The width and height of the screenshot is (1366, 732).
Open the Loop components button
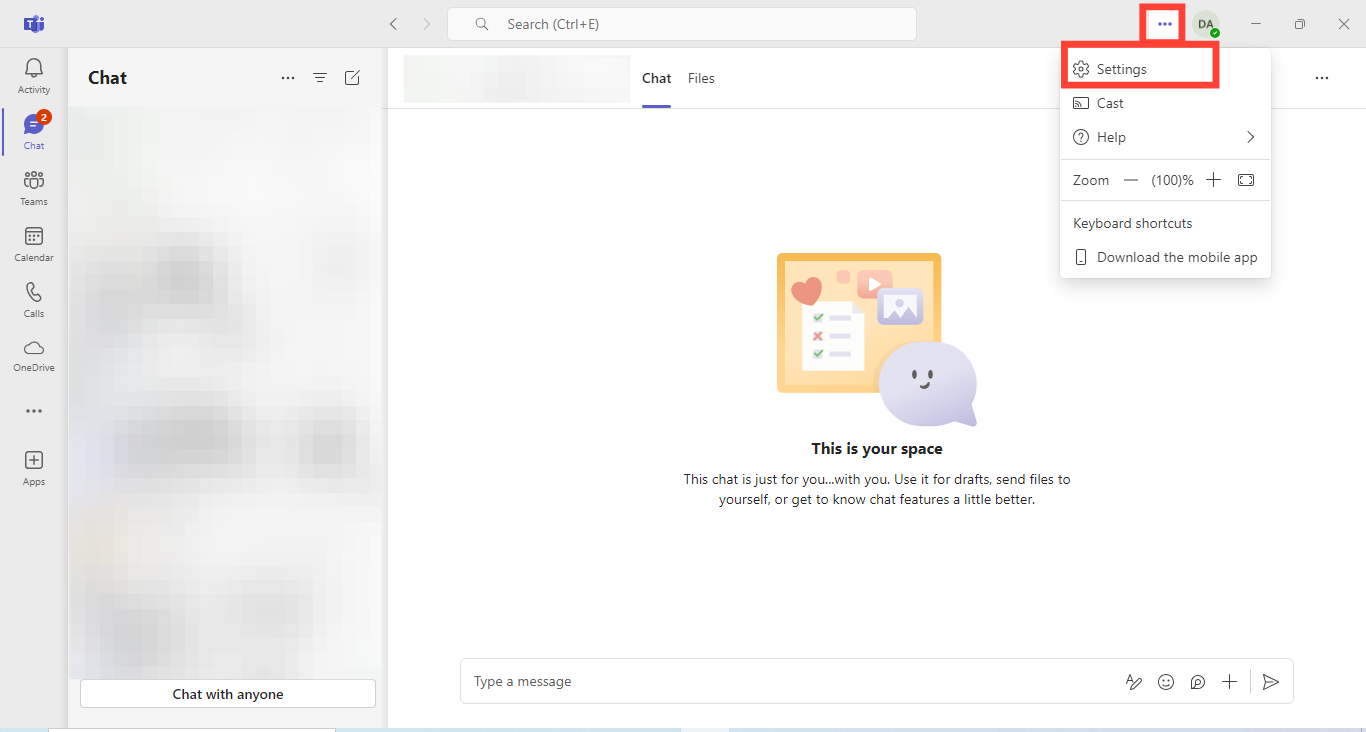tap(1198, 682)
